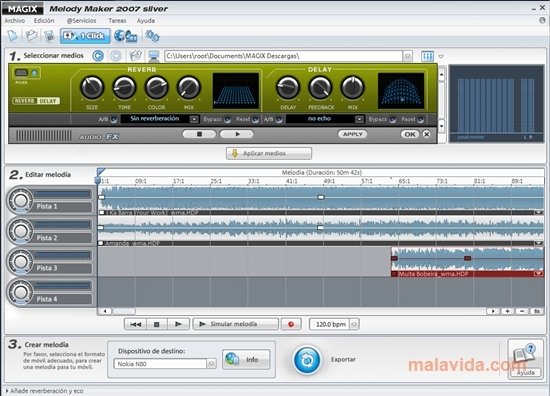Expand the small arrow beside view options icon
The height and width of the screenshot is (396, 550).
[x=441, y=56]
